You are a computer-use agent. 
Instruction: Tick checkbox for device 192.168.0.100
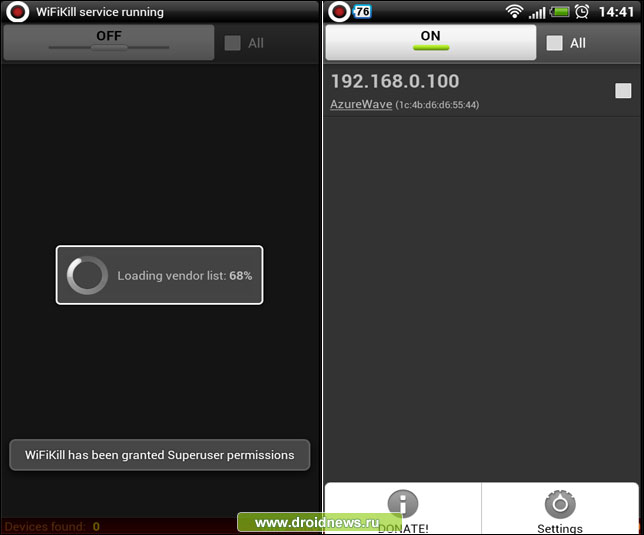(623, 90)
